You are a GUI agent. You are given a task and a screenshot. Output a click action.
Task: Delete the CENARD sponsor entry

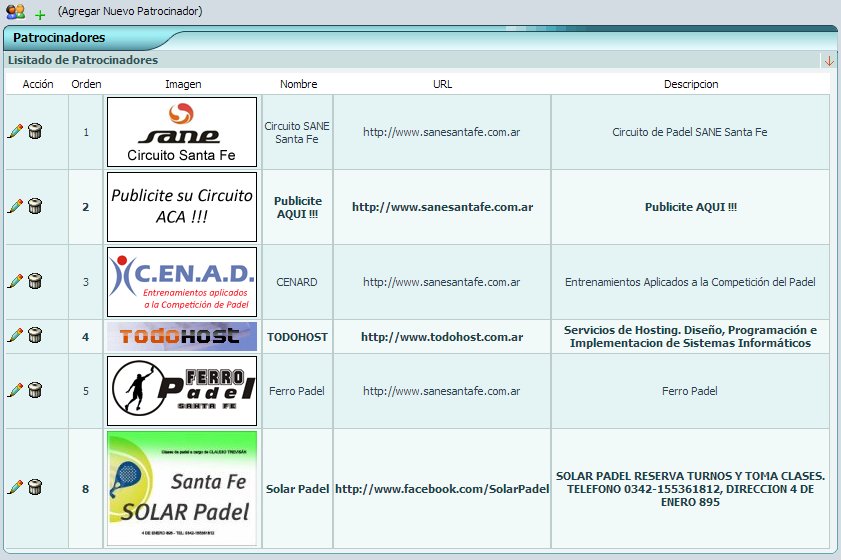point(35,281)
